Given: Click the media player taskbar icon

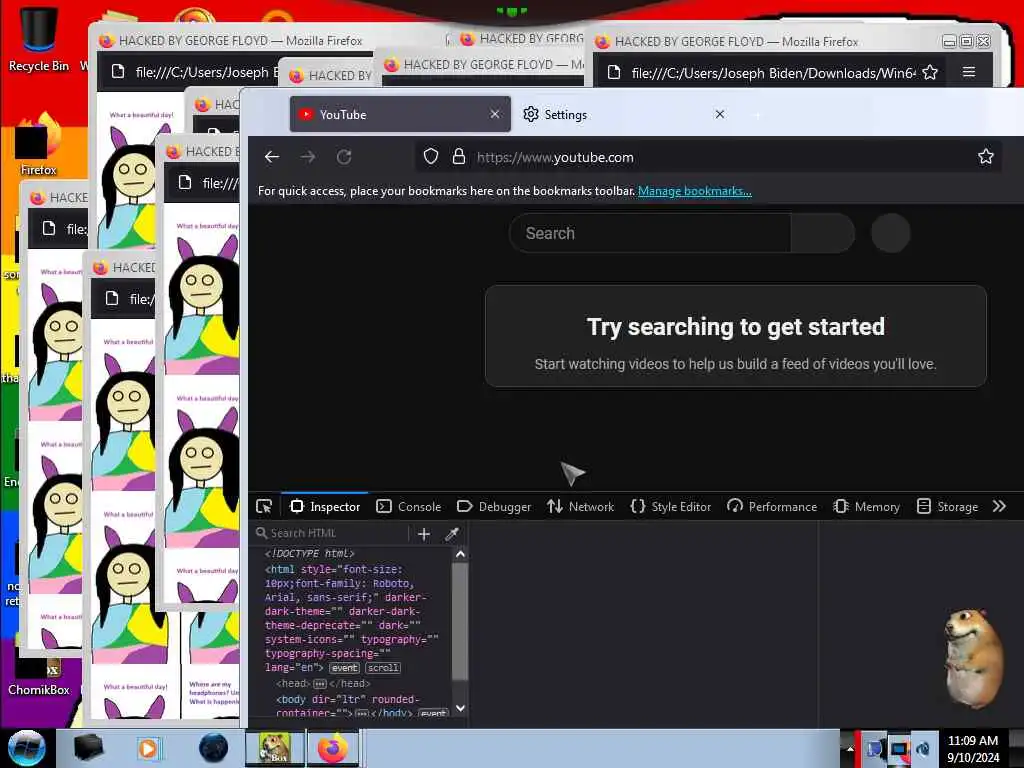Looking at the screenshot, I should [148, 748].
